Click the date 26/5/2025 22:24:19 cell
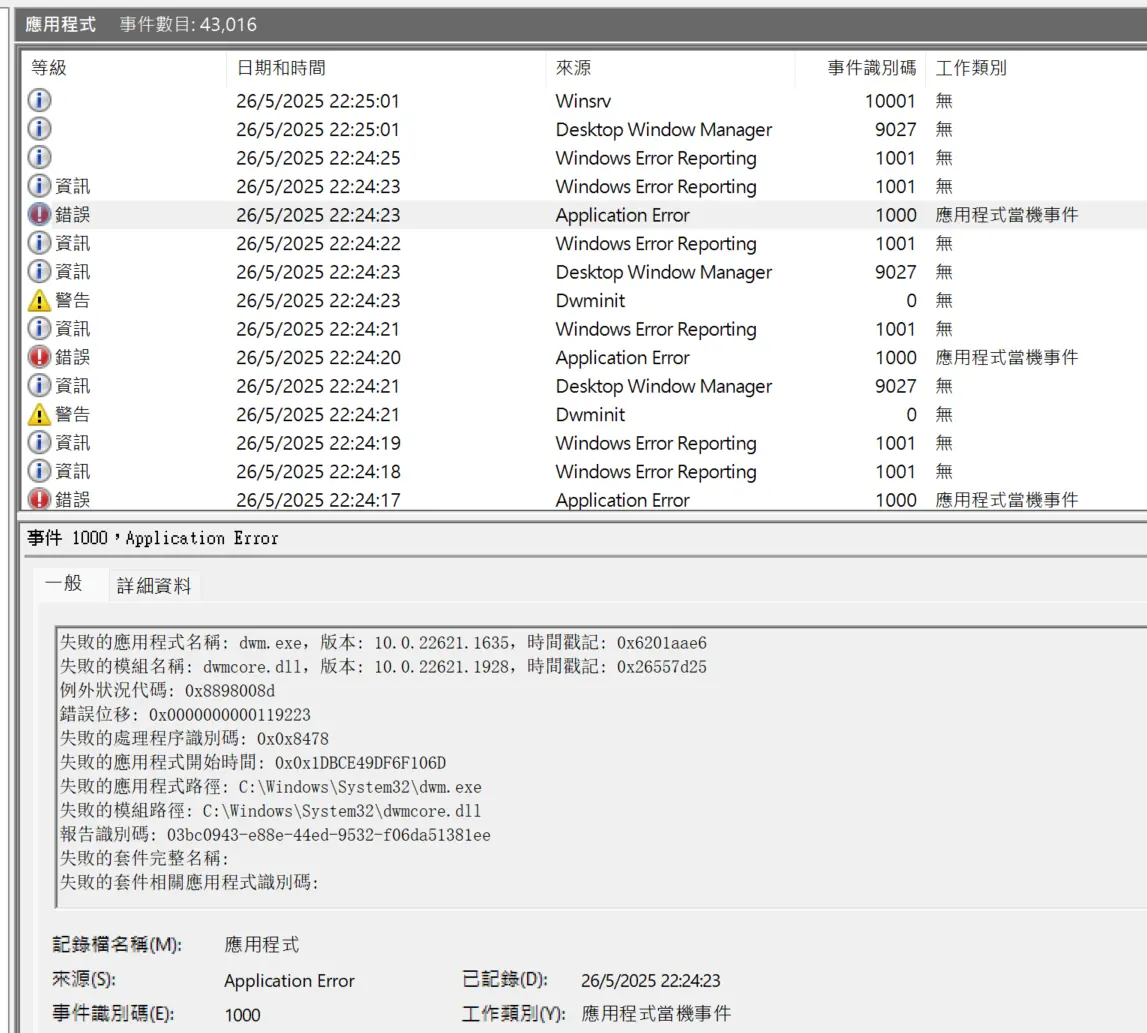The height and width of the screenshot is (1033, 1147). [318, 443]
